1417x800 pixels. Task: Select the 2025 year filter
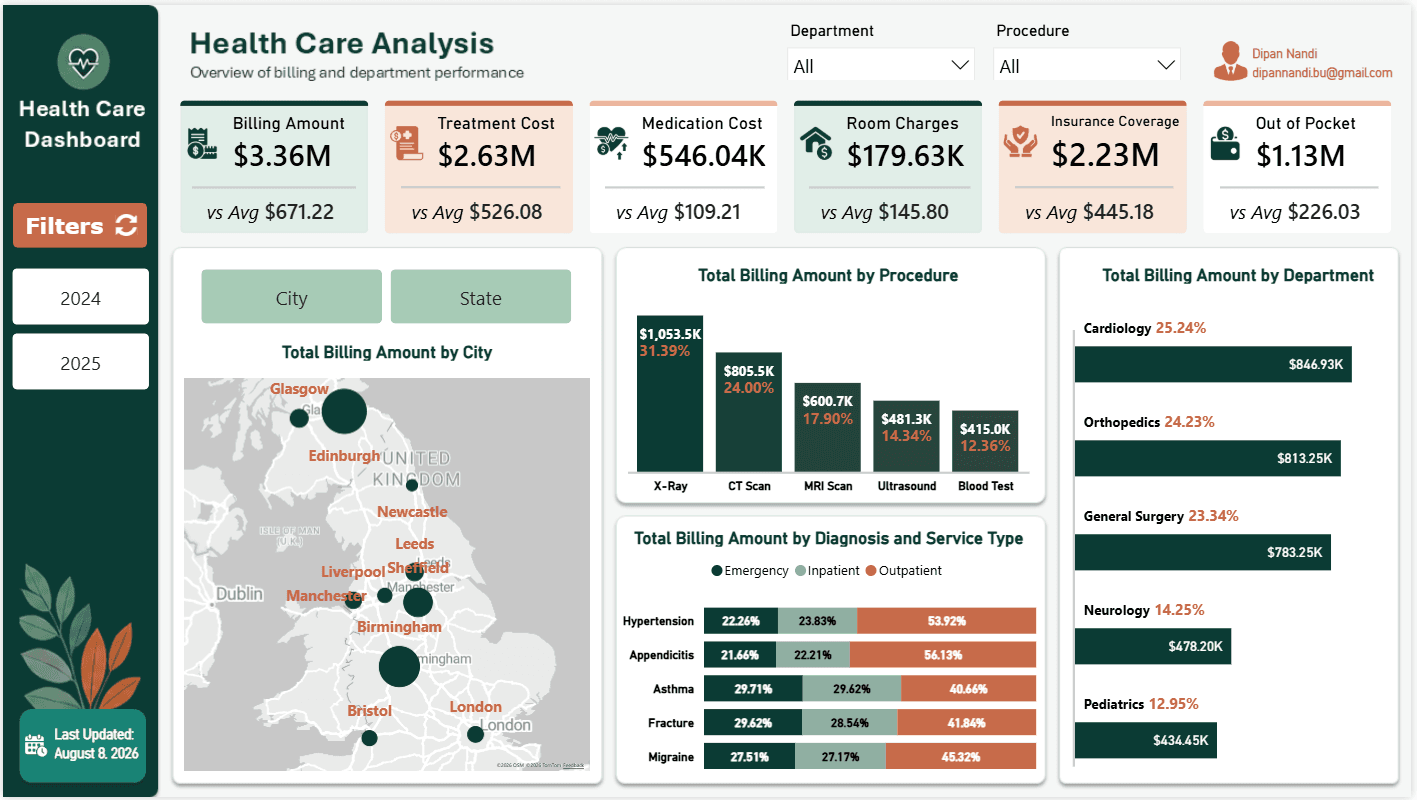click(x=81, y=362)
